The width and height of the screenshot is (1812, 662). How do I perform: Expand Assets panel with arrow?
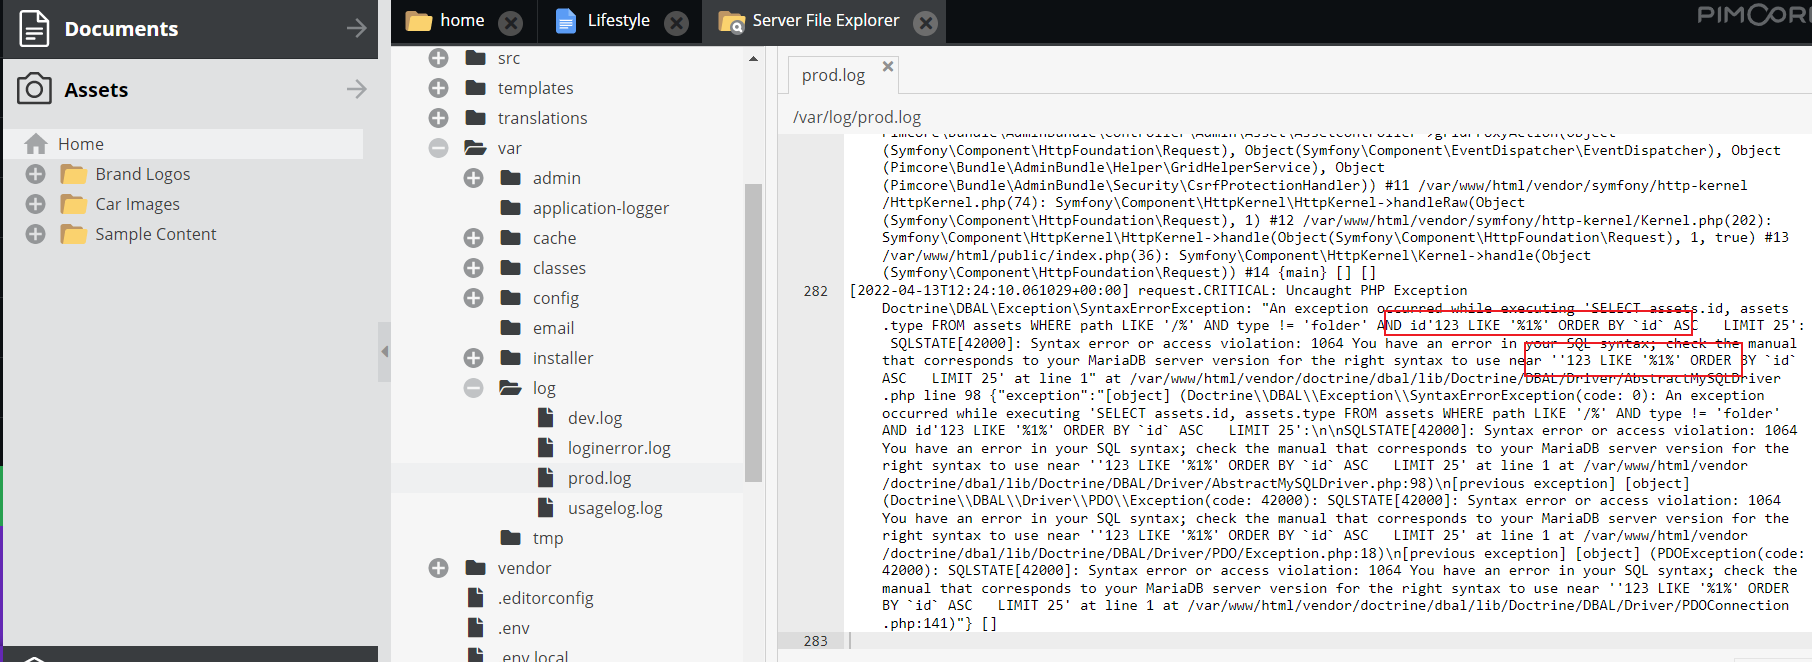coord(356,89)
